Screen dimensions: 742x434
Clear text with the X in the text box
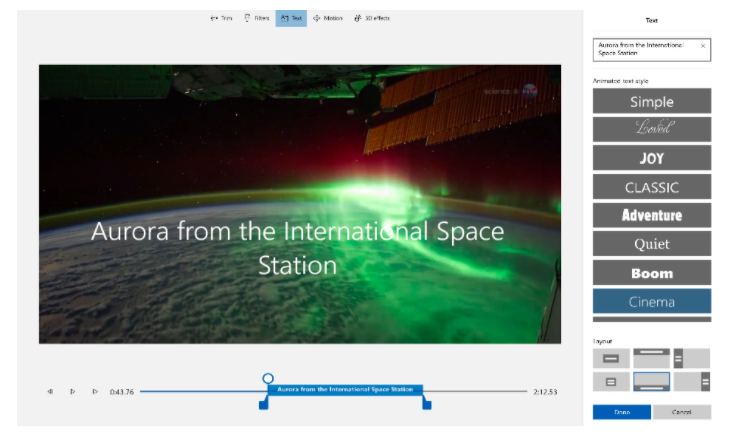tap(703, 46)
